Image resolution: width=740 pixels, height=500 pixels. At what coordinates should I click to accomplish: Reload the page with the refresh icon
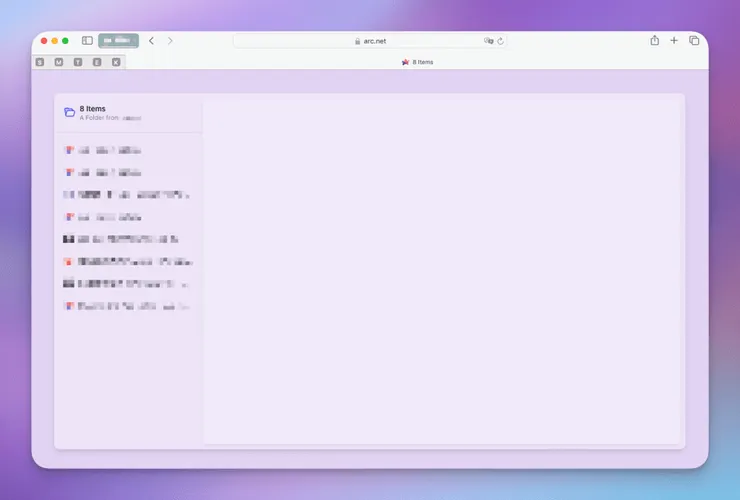pyautogui.click(x=500, y=41)
